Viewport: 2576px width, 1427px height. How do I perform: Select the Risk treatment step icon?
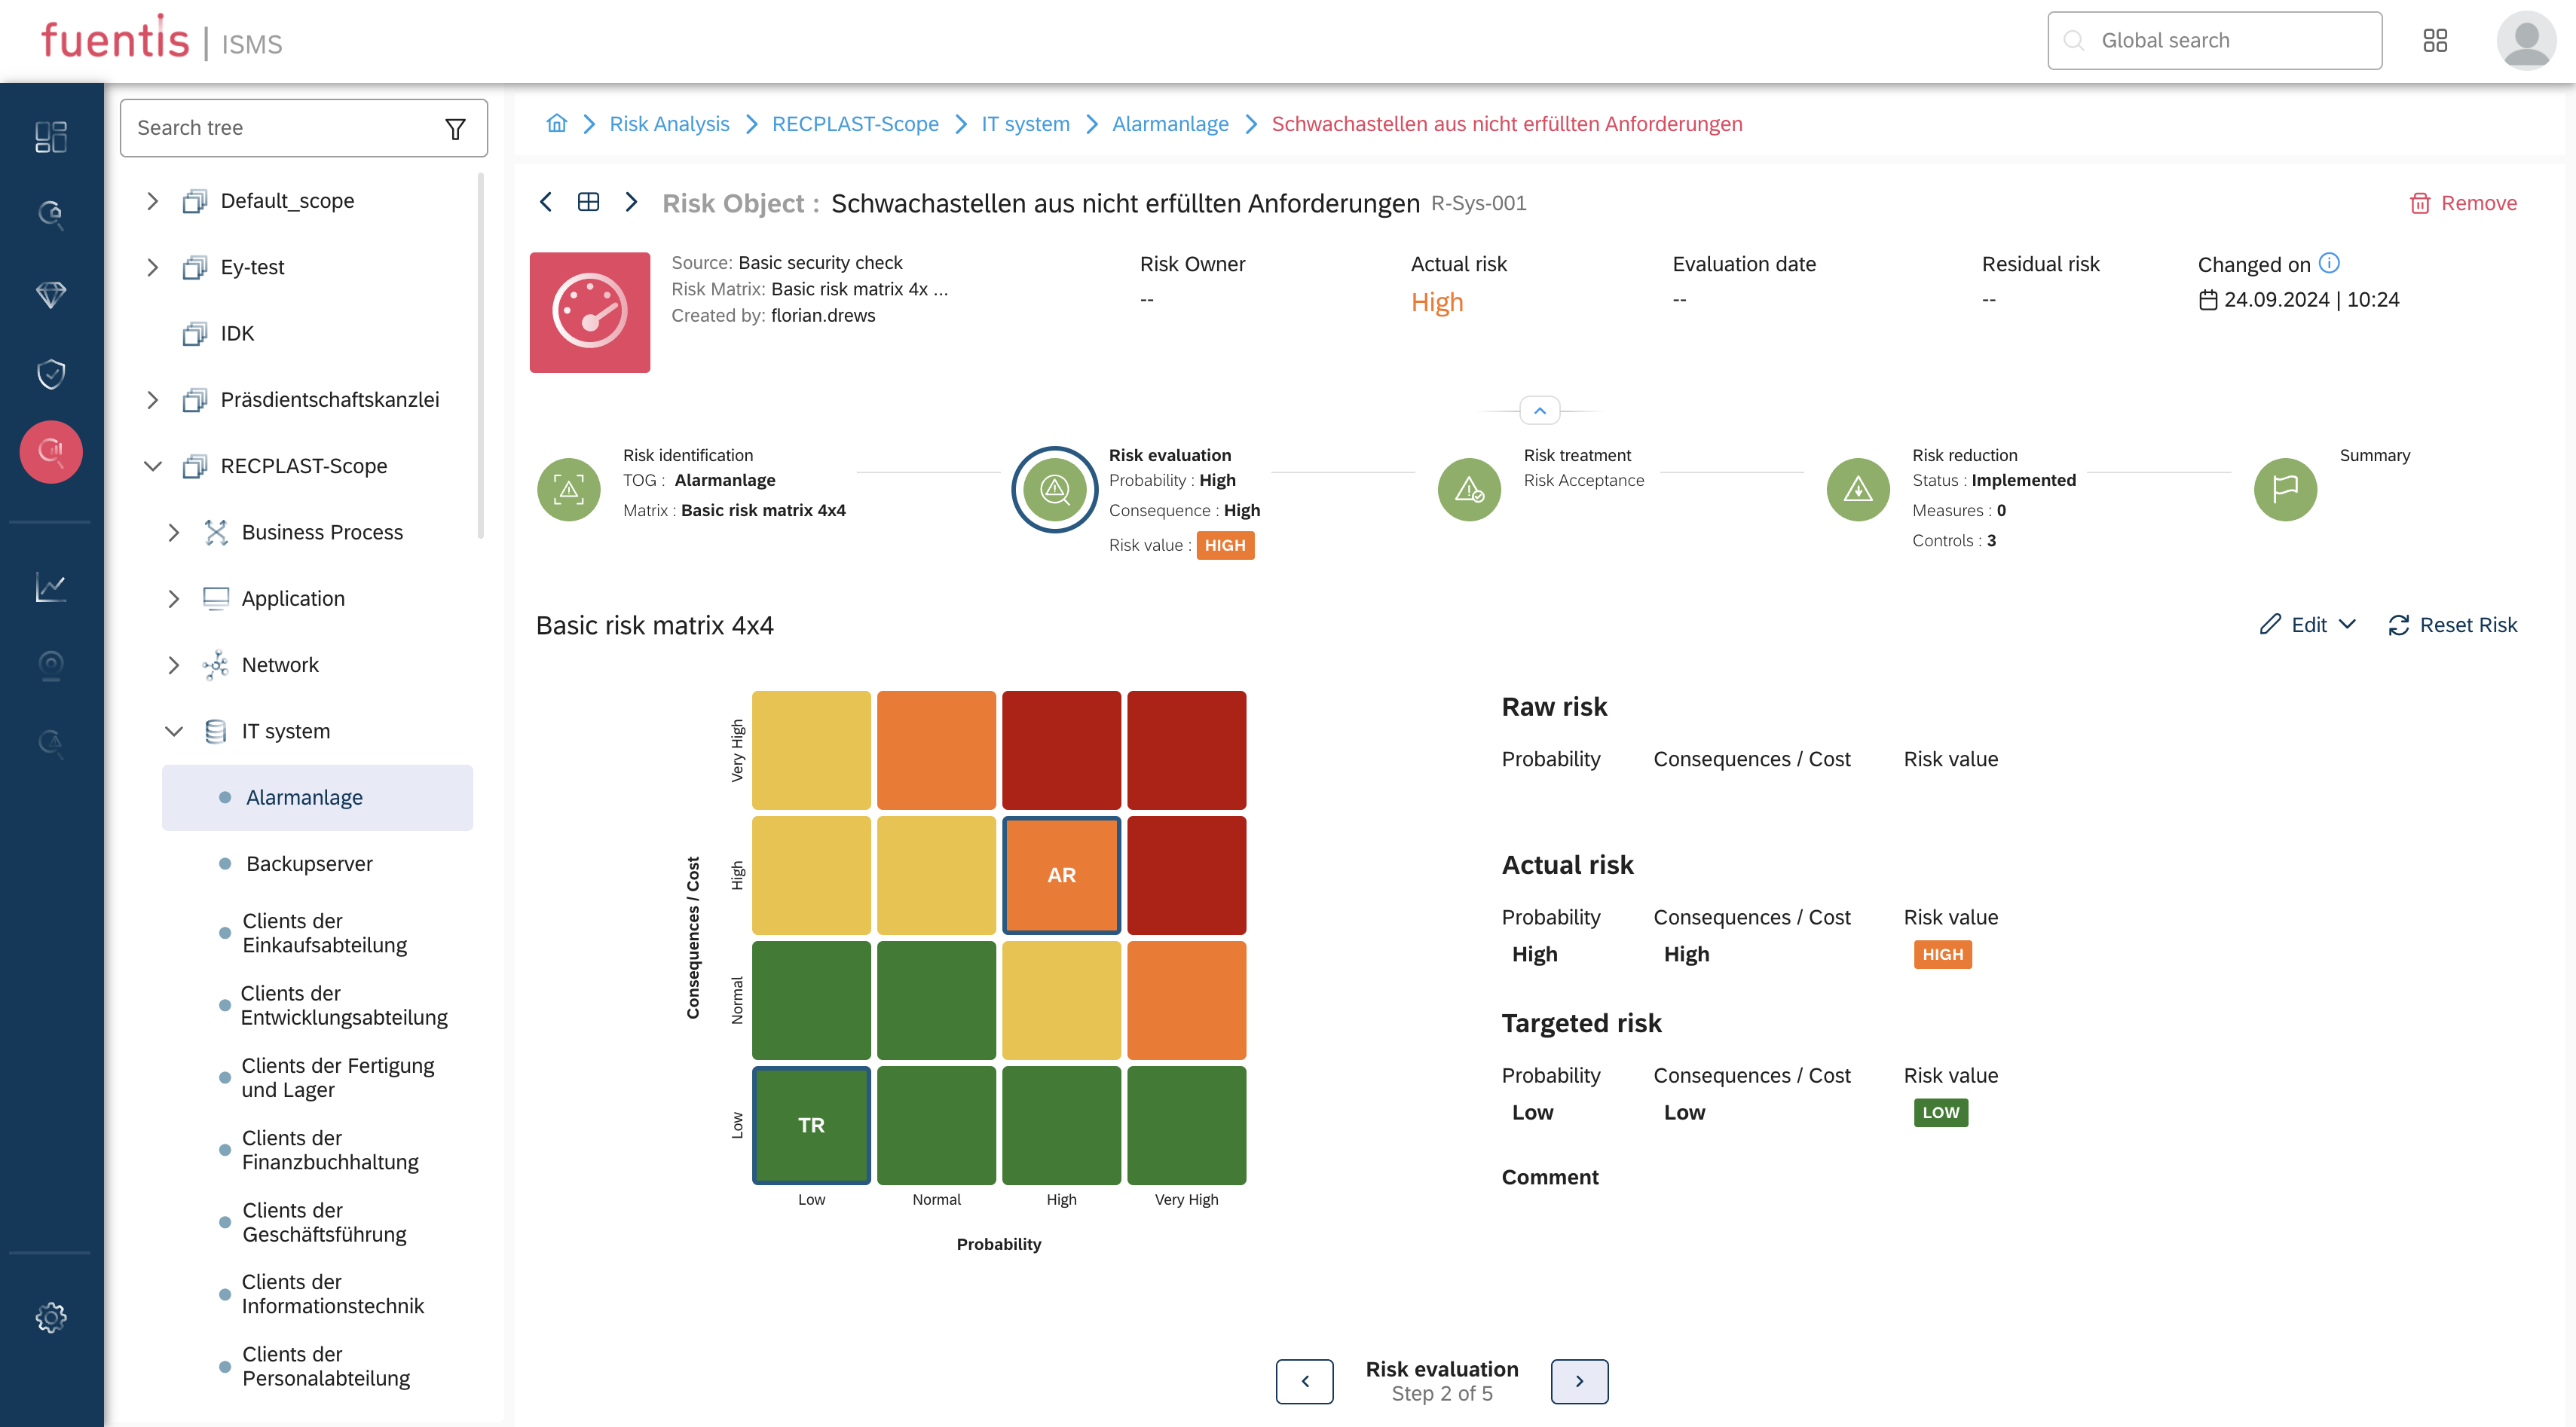click(1468, 490)
